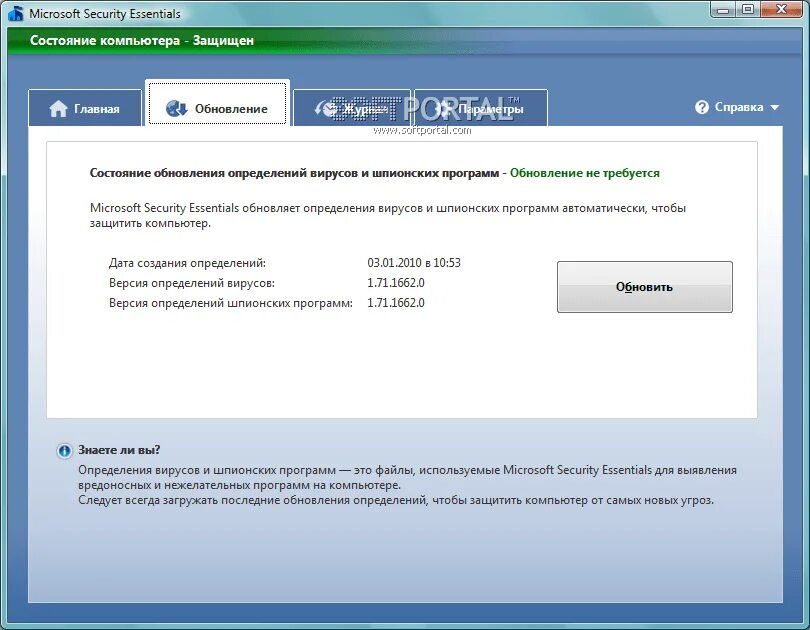Open the Справка help link
810x630 pixels.
coord(739,107)
